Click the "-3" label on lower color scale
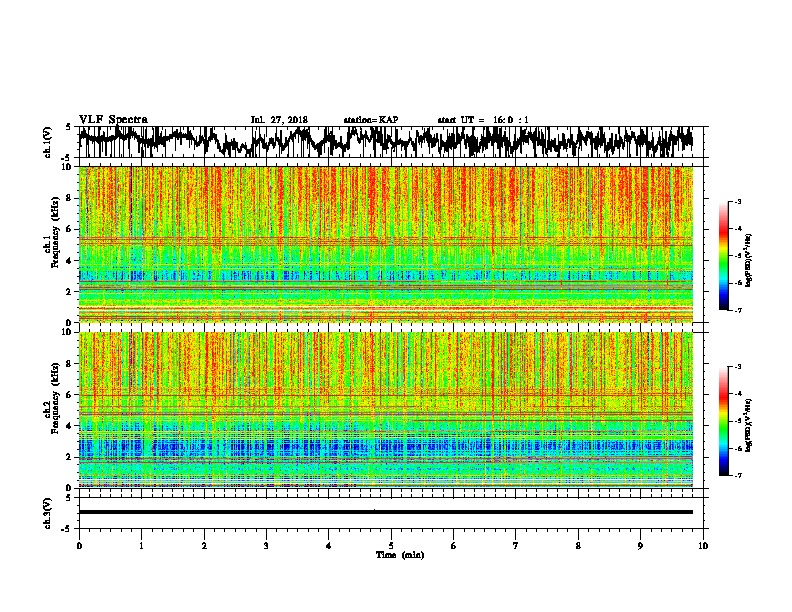The height and width of the screenshot is (612, 792). (738, 367)
